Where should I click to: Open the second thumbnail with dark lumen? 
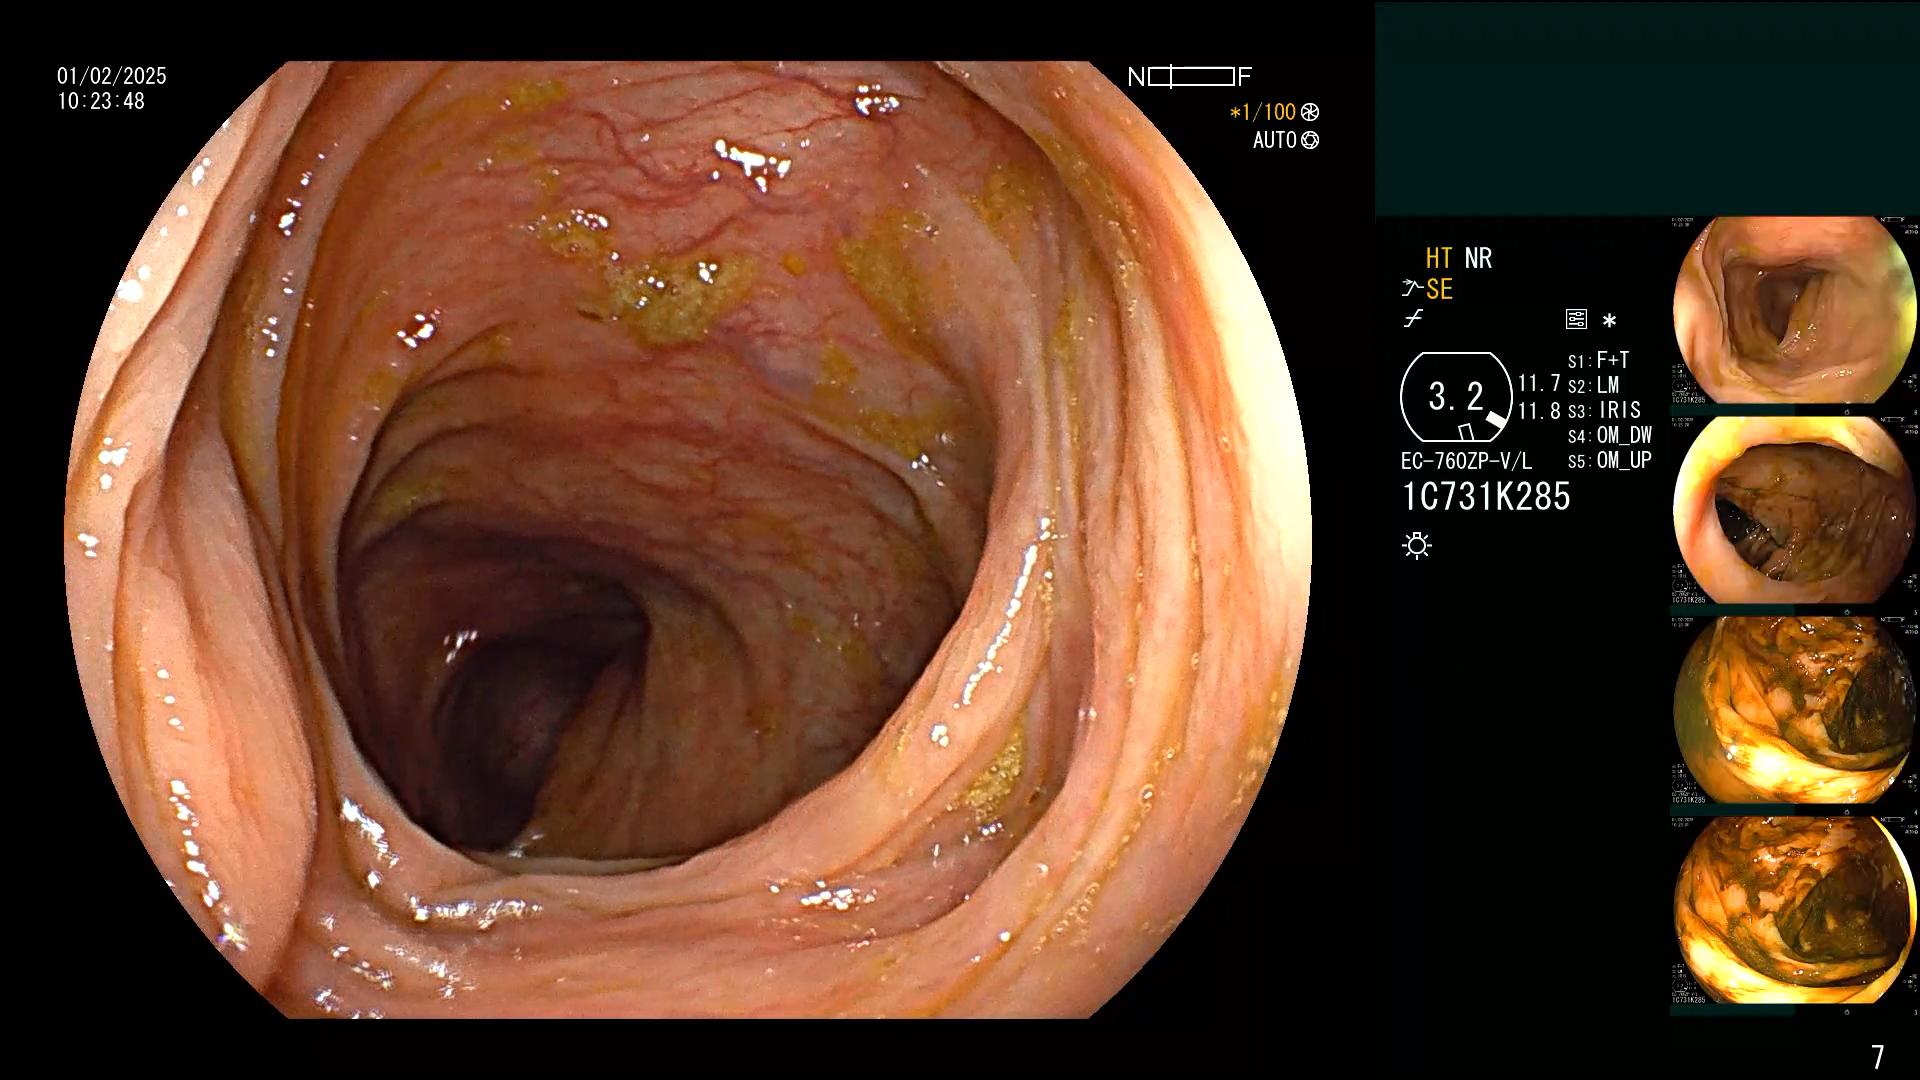(1794, 510)
